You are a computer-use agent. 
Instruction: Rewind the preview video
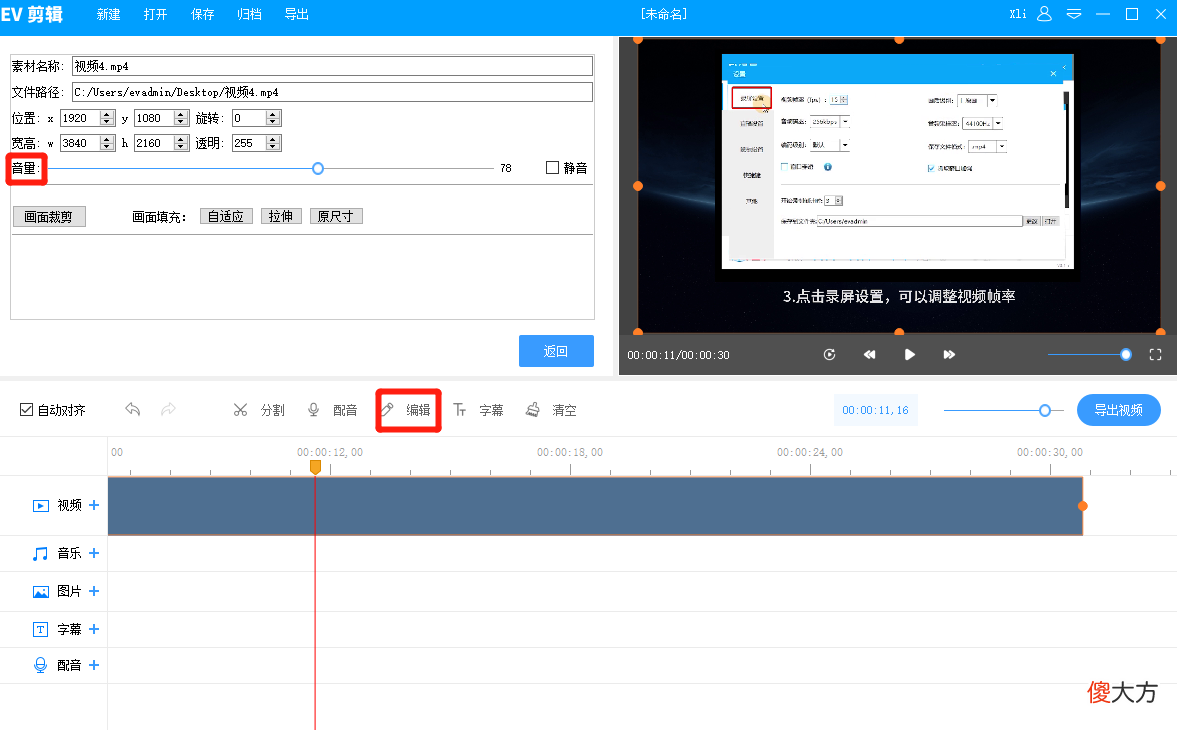869,355
